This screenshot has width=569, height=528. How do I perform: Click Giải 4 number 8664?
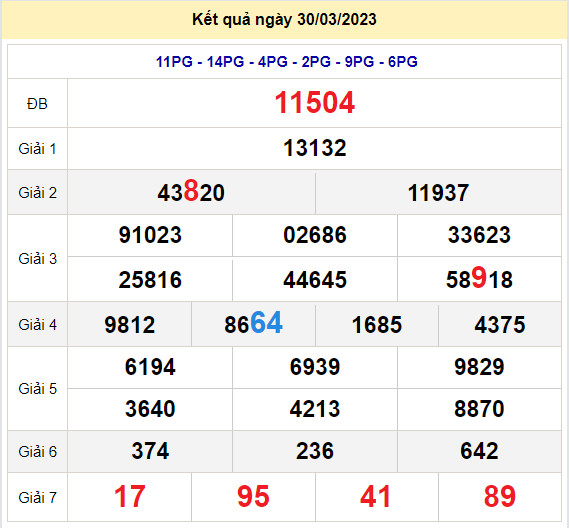pos(253,323)
